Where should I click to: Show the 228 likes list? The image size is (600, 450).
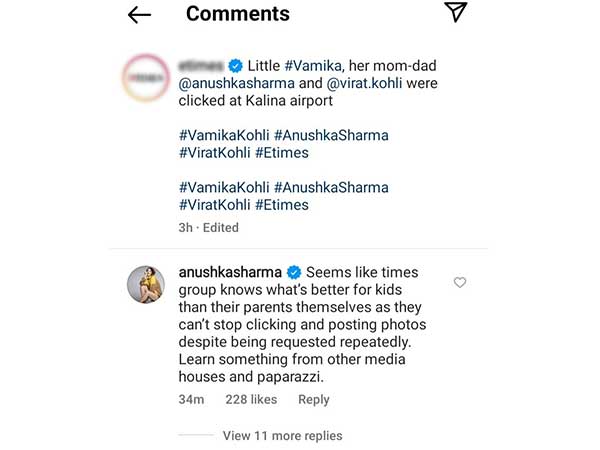[251, 399]
